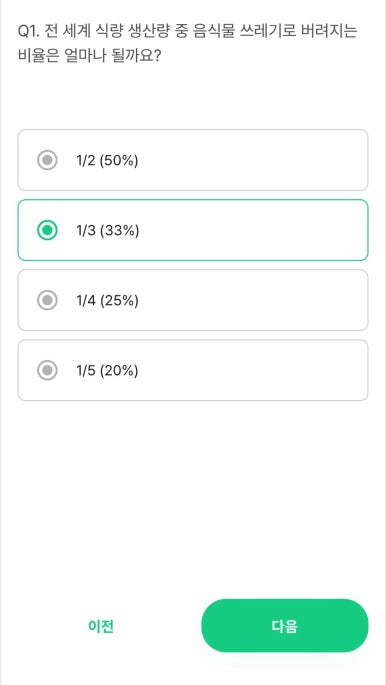
Task: Select the 1/3 (33%) radio button
Action: pyautogui.click(x=47, y=230)
